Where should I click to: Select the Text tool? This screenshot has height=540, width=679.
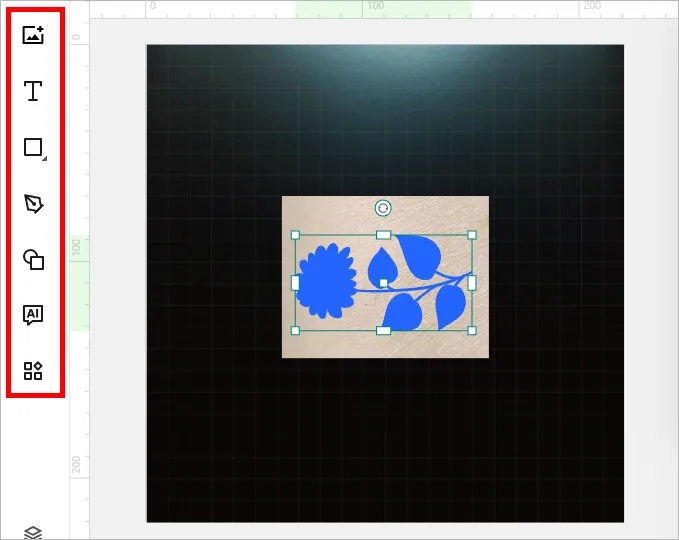tap(33, 91)
